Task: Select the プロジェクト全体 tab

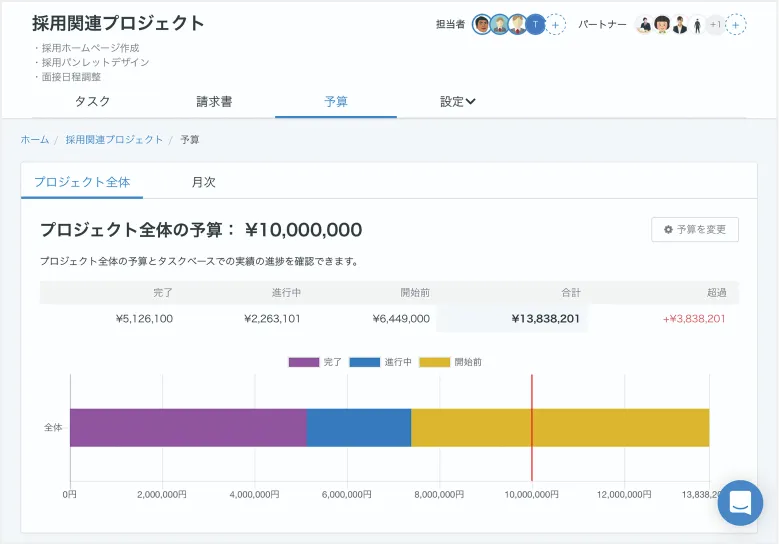Action: point(82,182)
